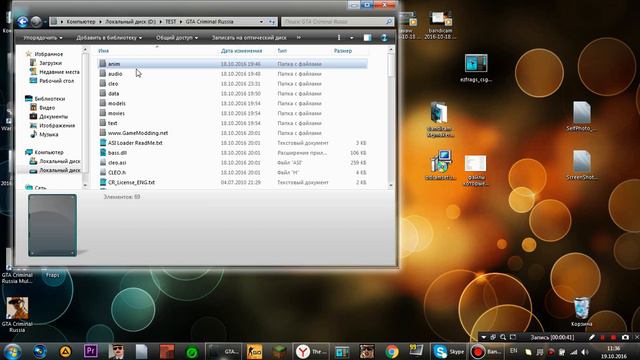This screenshot has height=360, width=640.
Task: Sort by the Размер column header
Action: [342, 51]
